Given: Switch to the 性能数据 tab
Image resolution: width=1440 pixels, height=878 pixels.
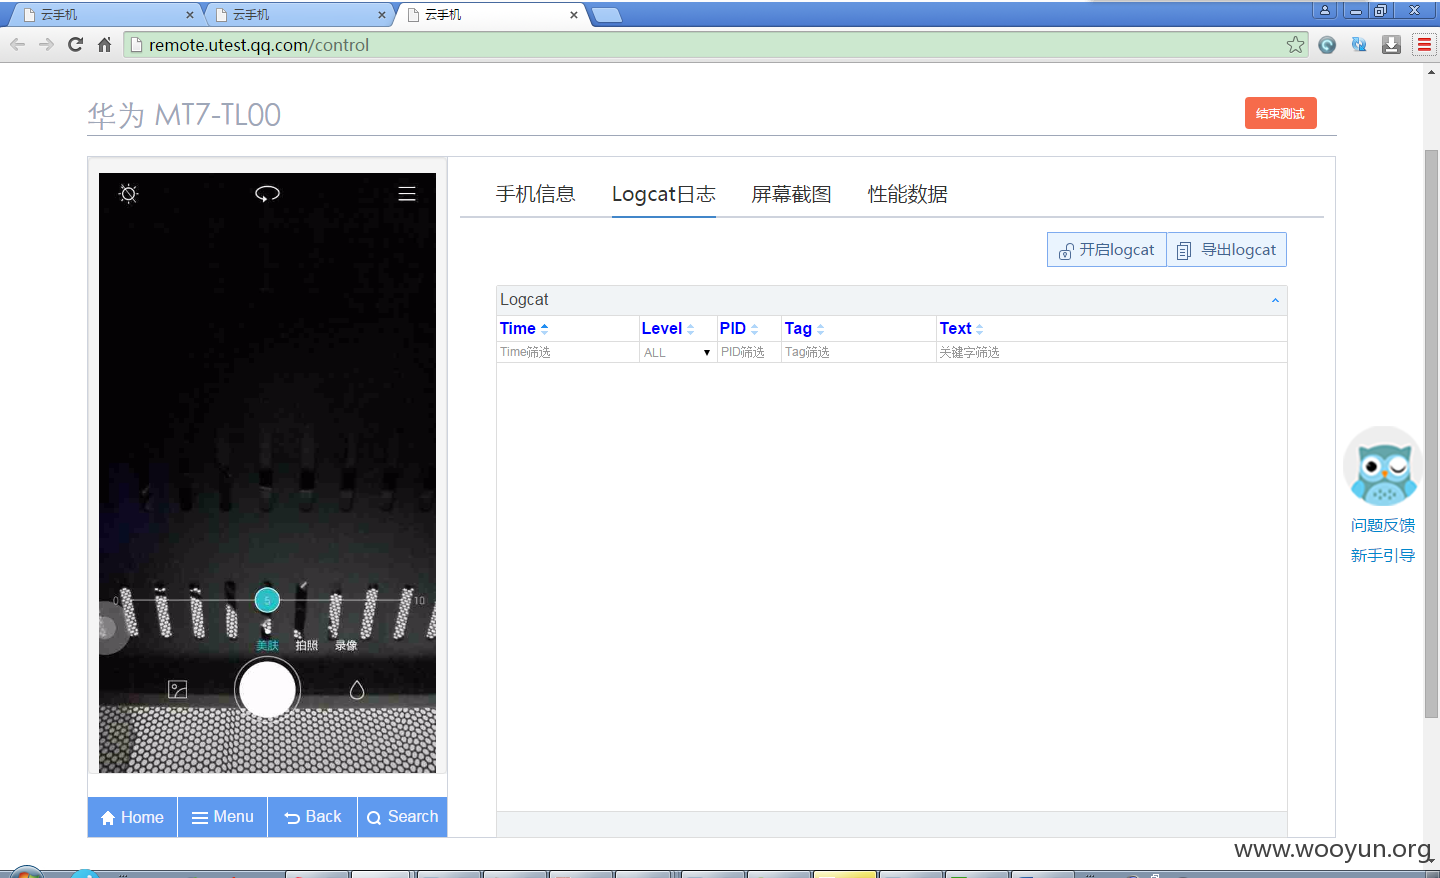Looking at the screenshot, I should (908, 194).
